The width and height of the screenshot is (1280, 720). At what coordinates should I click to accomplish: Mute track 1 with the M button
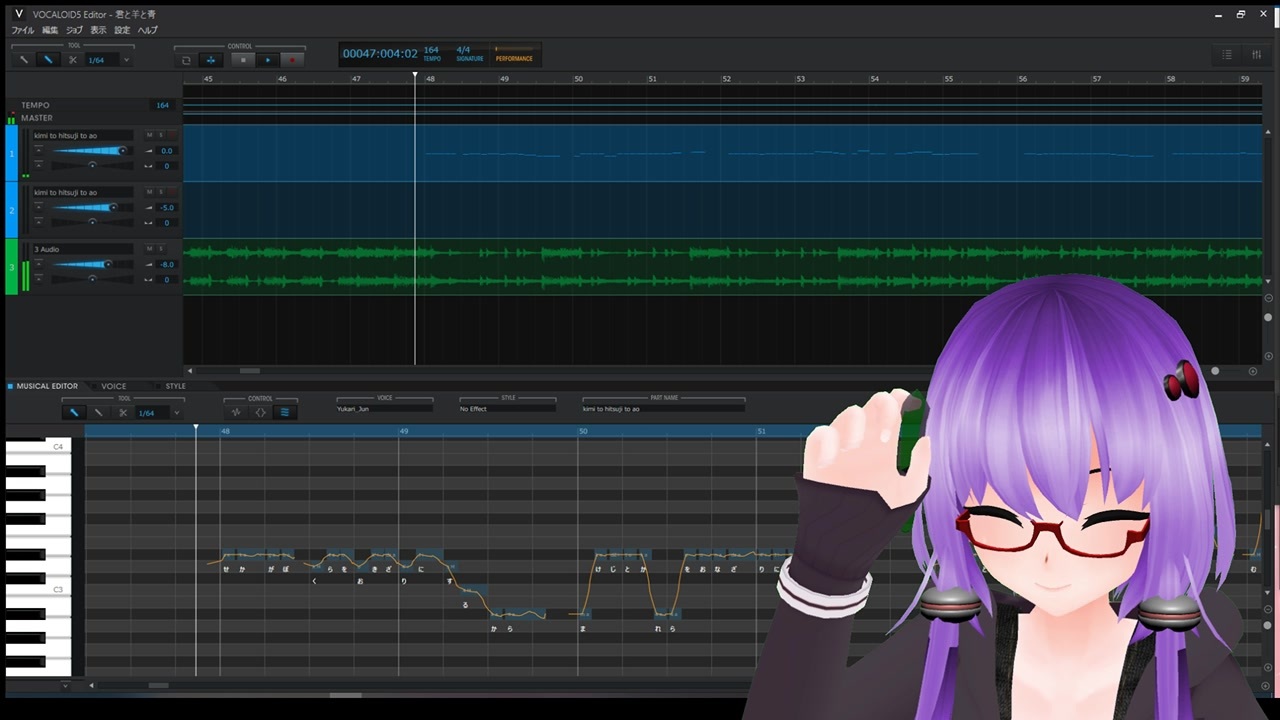[x=149, y=135]
